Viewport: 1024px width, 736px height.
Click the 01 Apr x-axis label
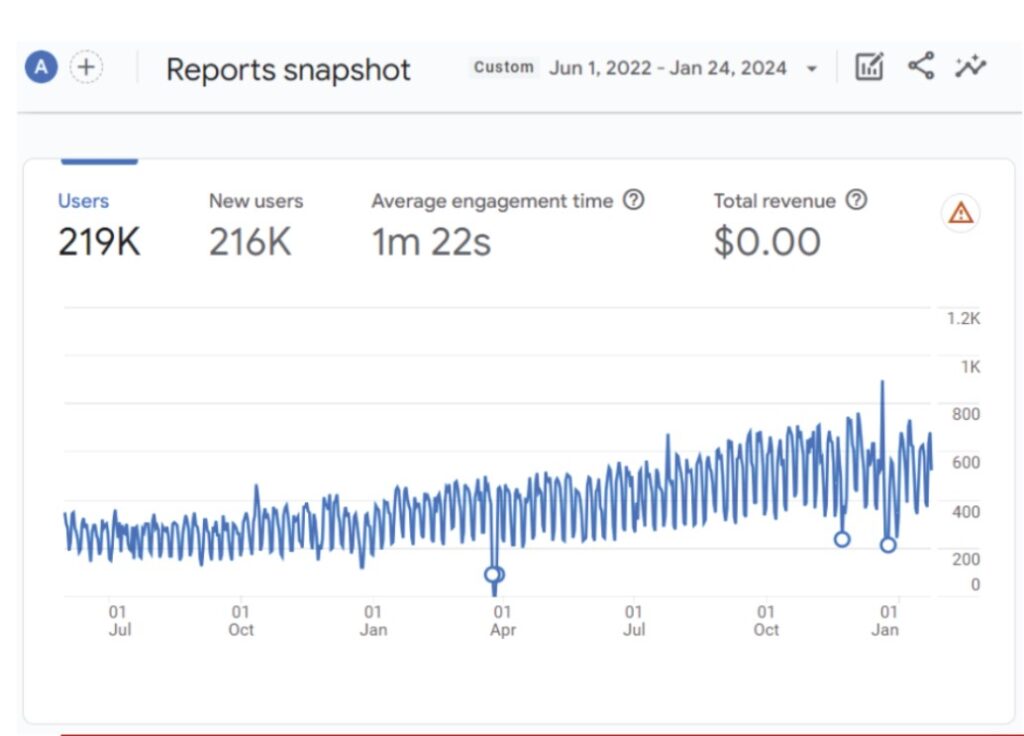click(502, 621)
